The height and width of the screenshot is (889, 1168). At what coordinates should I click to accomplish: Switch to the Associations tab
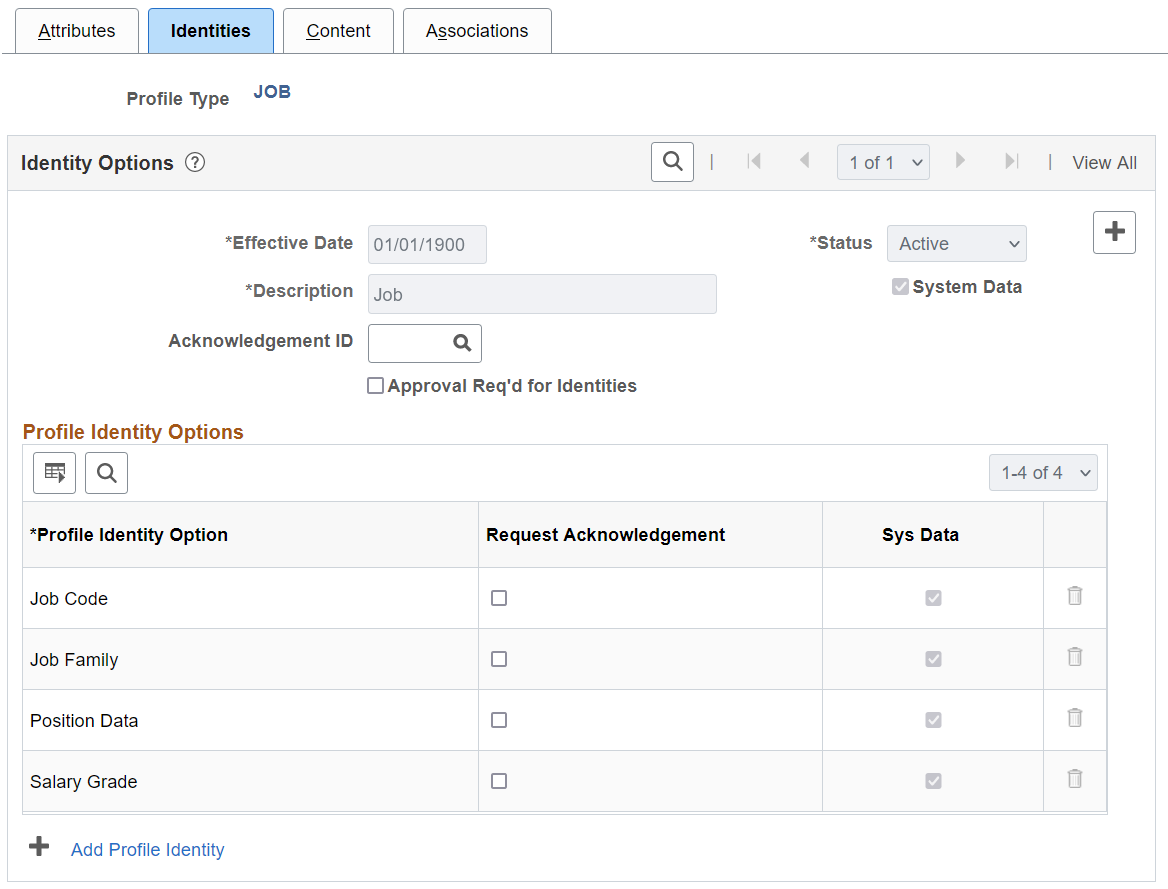click(477, 31)
